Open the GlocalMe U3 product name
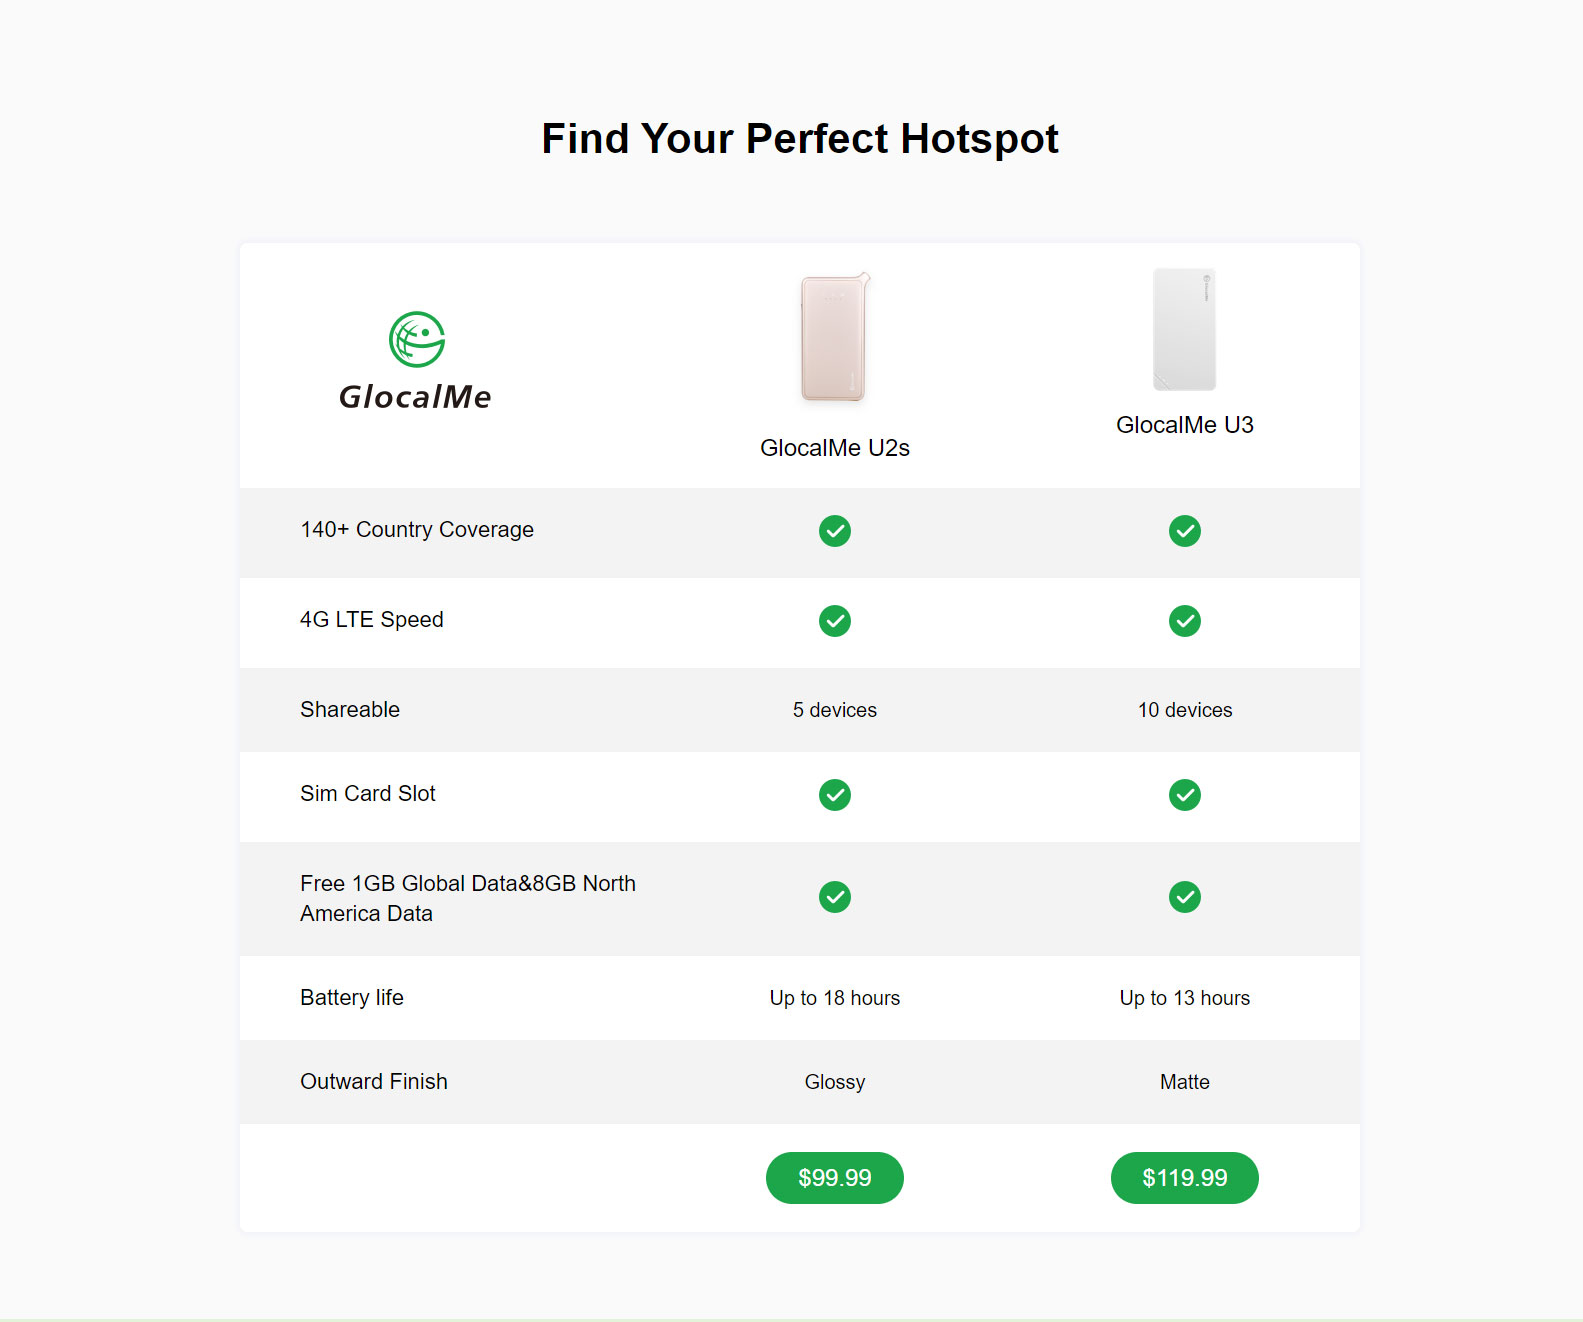Image resolution: width=1583 pixels, height=1322 pixels. (x=1185, y=425)
